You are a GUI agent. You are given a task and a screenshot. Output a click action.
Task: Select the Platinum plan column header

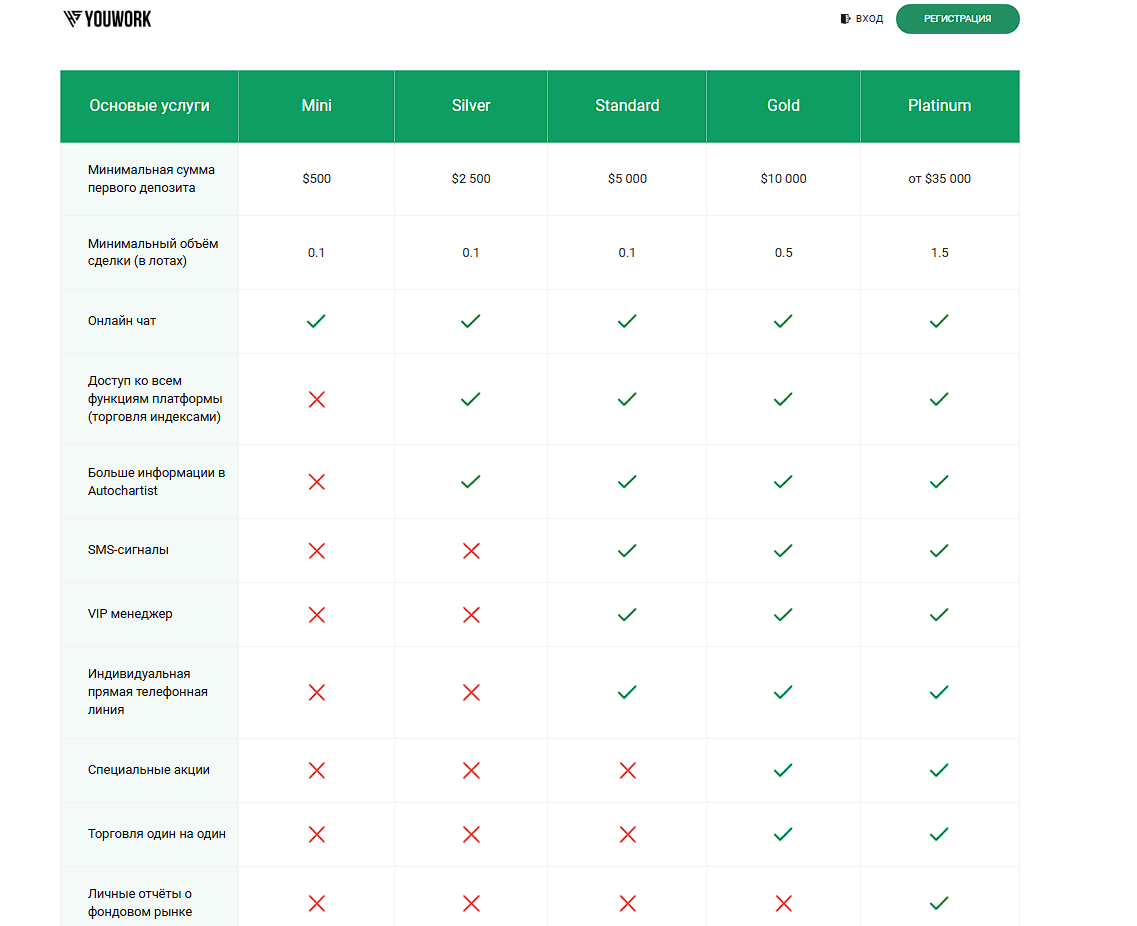coord(939,106)
